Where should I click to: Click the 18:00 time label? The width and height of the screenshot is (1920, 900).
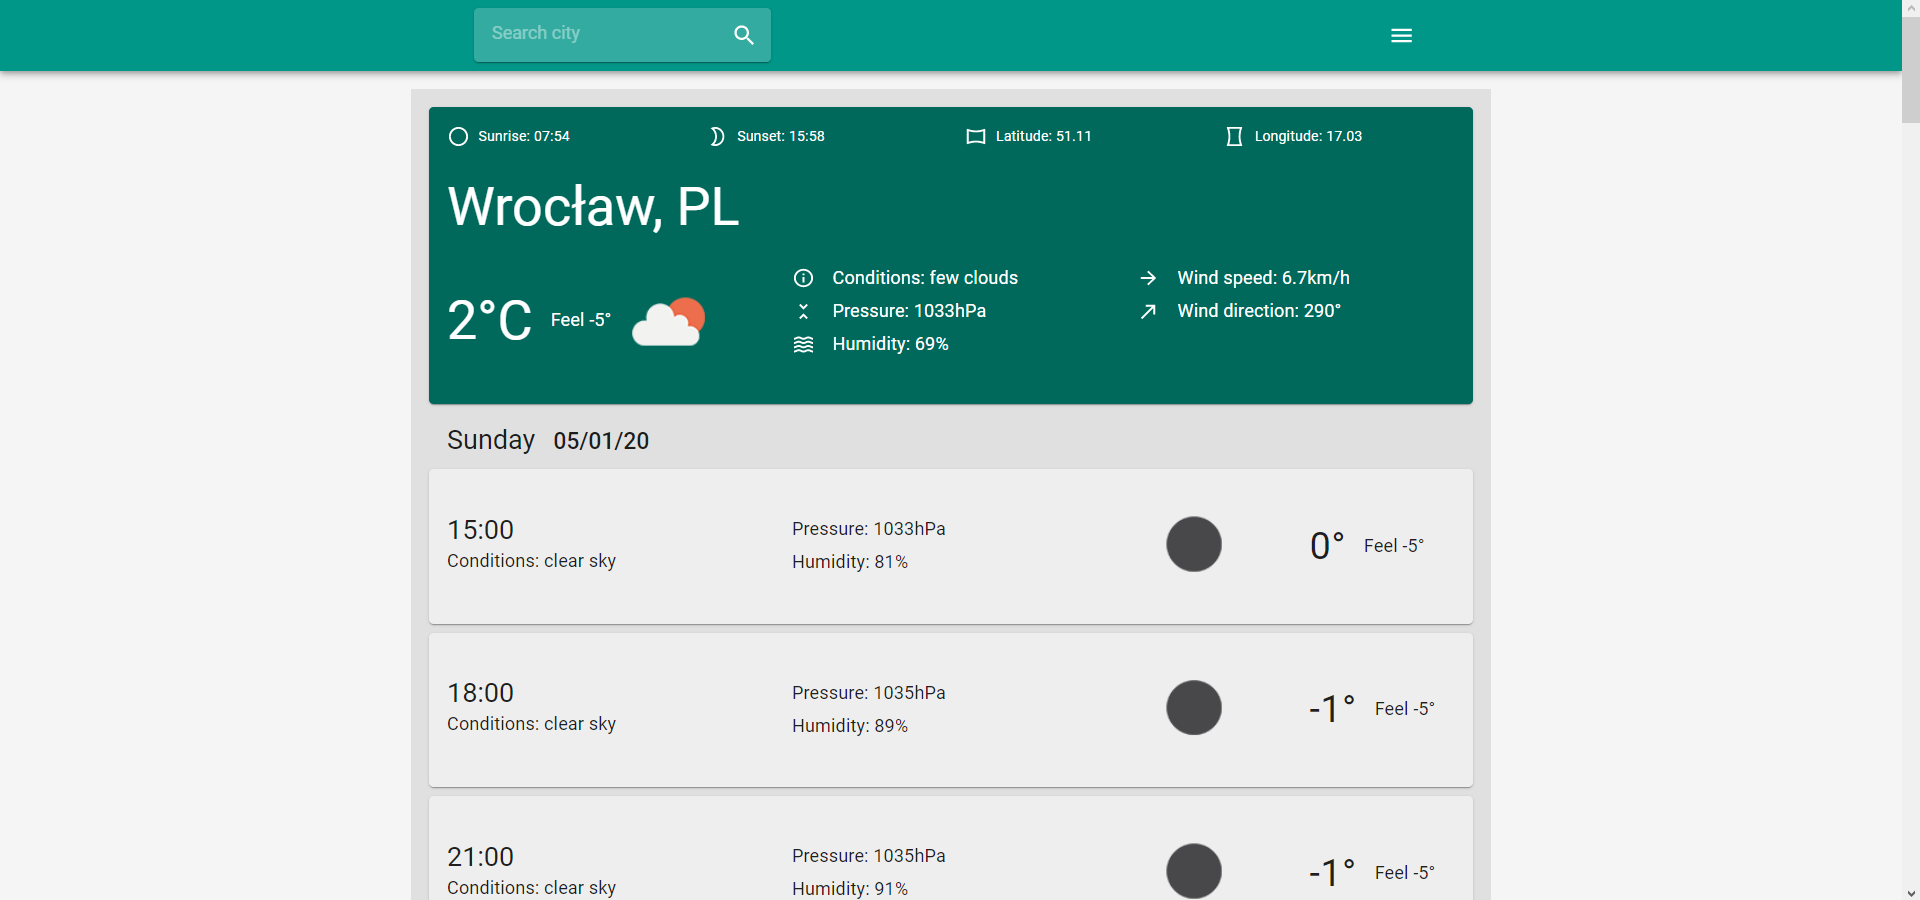coord(480,693)
